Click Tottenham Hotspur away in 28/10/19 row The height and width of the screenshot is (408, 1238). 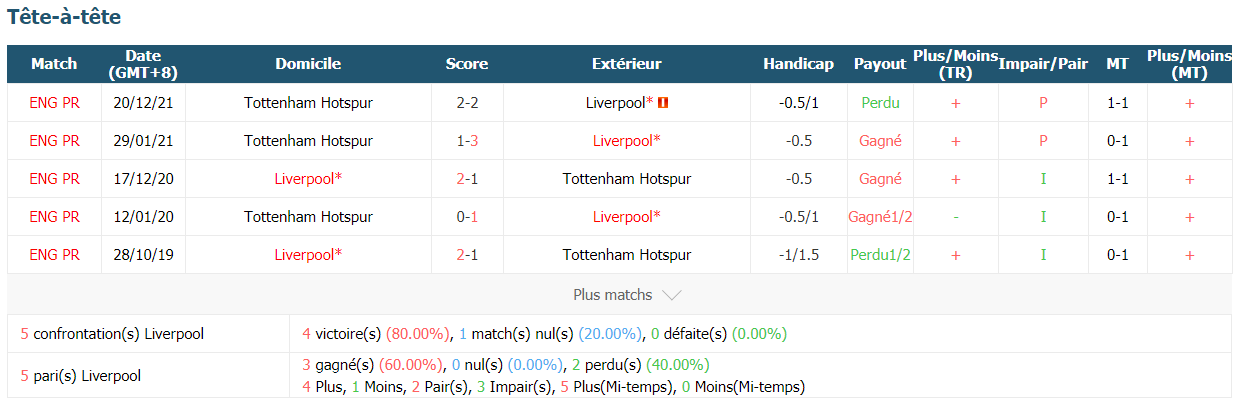click(x=626, y=255)
